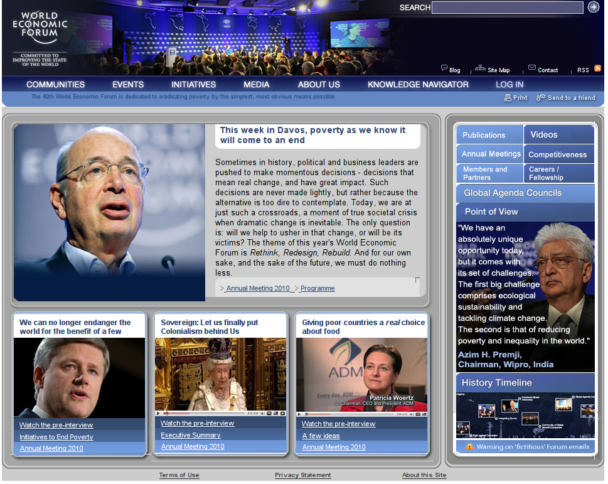Open the Communities menu
Viewport: 608px width, 484px height.
click(55, 84)
